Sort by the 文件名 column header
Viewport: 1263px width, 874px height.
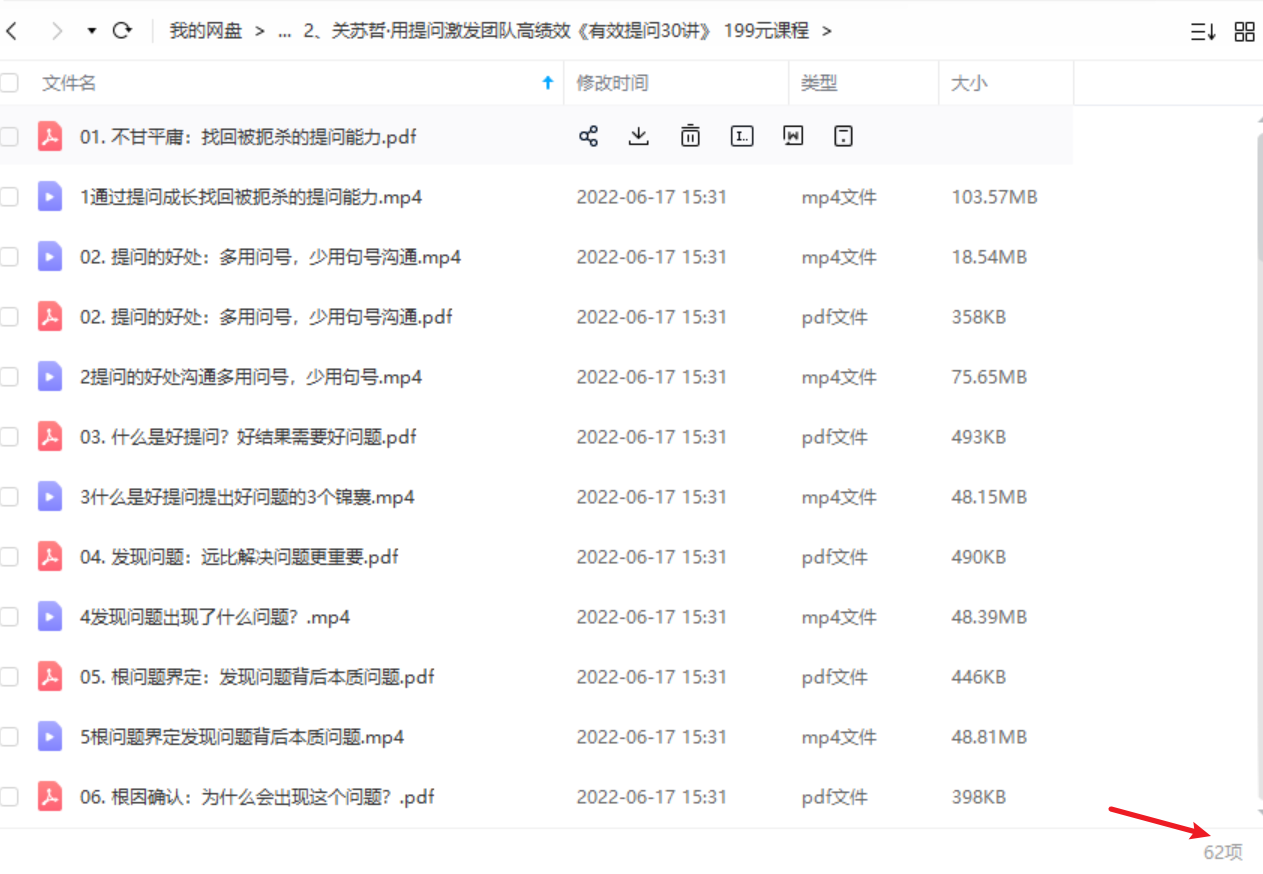click(x=69, y=83)
